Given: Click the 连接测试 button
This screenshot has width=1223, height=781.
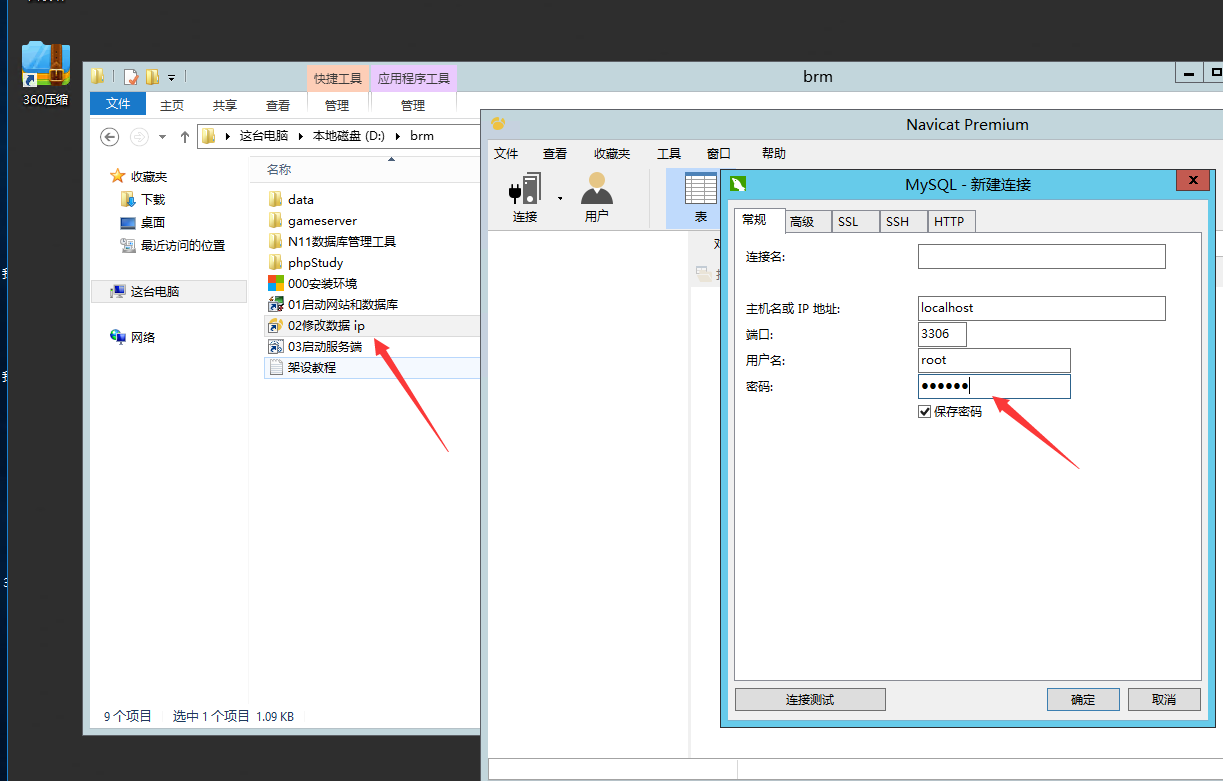Looking at the screenshot, I should (810, 699).
